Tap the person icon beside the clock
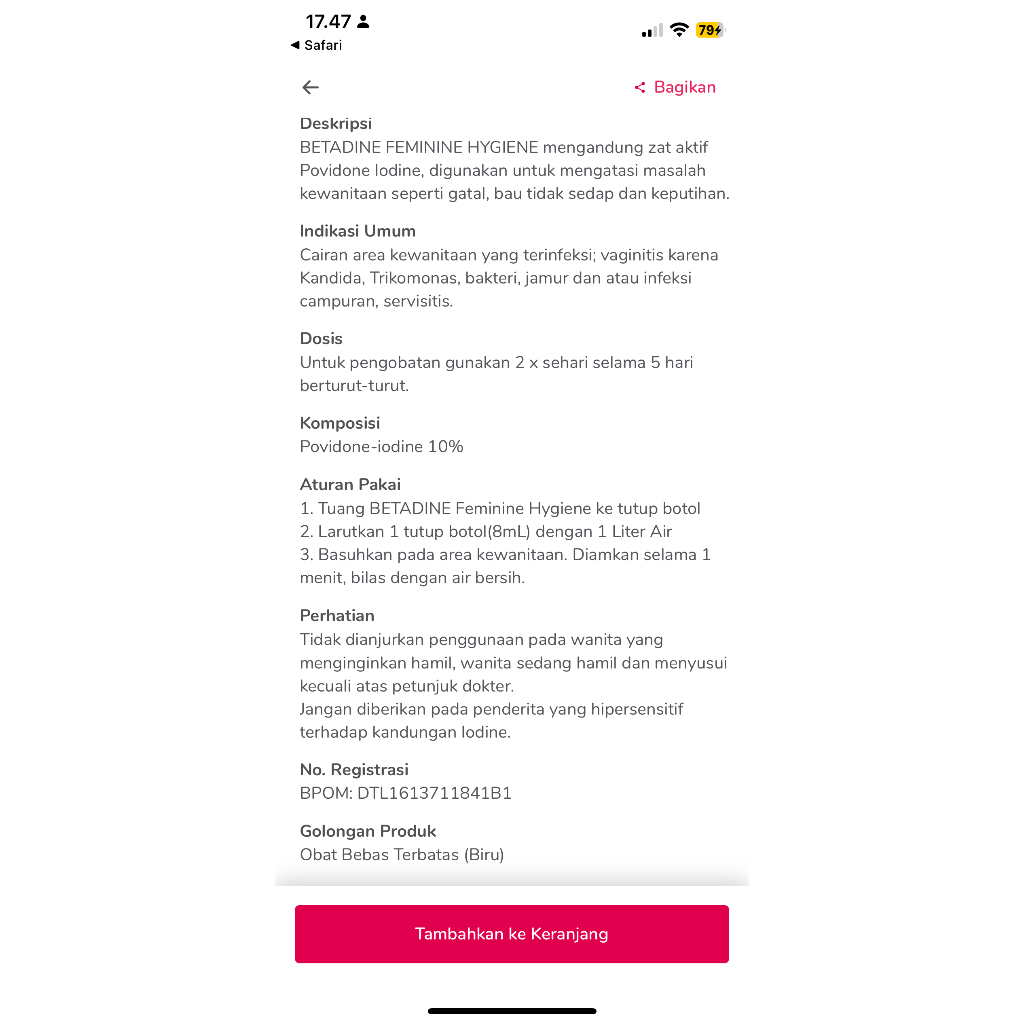Screen dimensions: 1024x1024 pyautogui.click(x=364, y=22)
